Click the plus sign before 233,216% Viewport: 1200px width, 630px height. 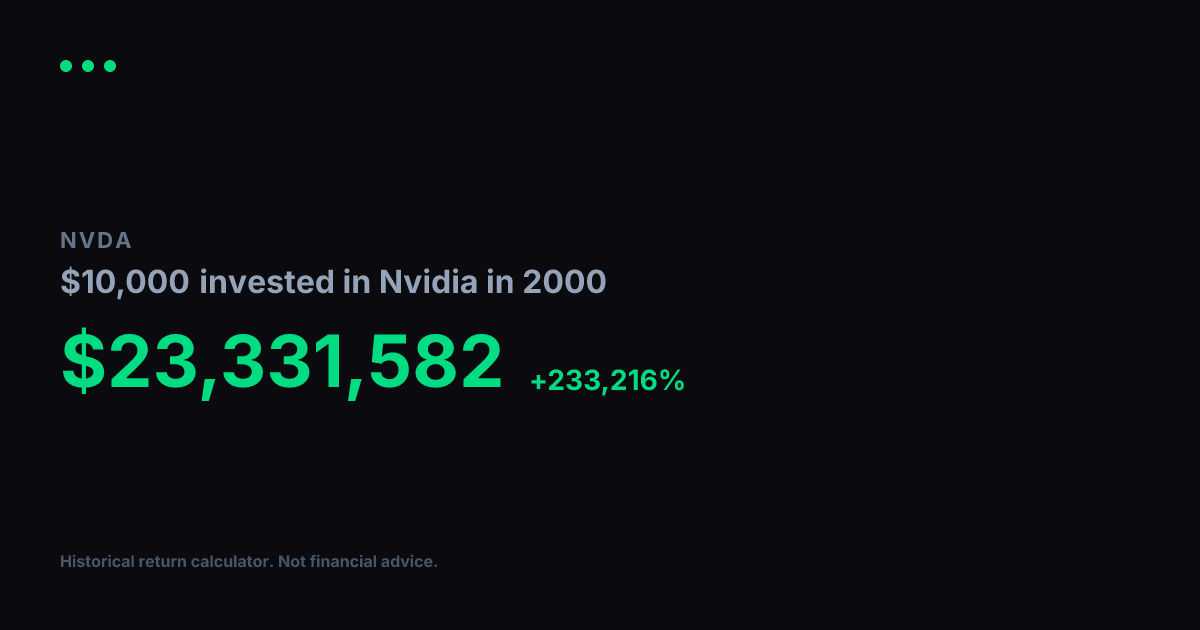[x=538, y=381]
